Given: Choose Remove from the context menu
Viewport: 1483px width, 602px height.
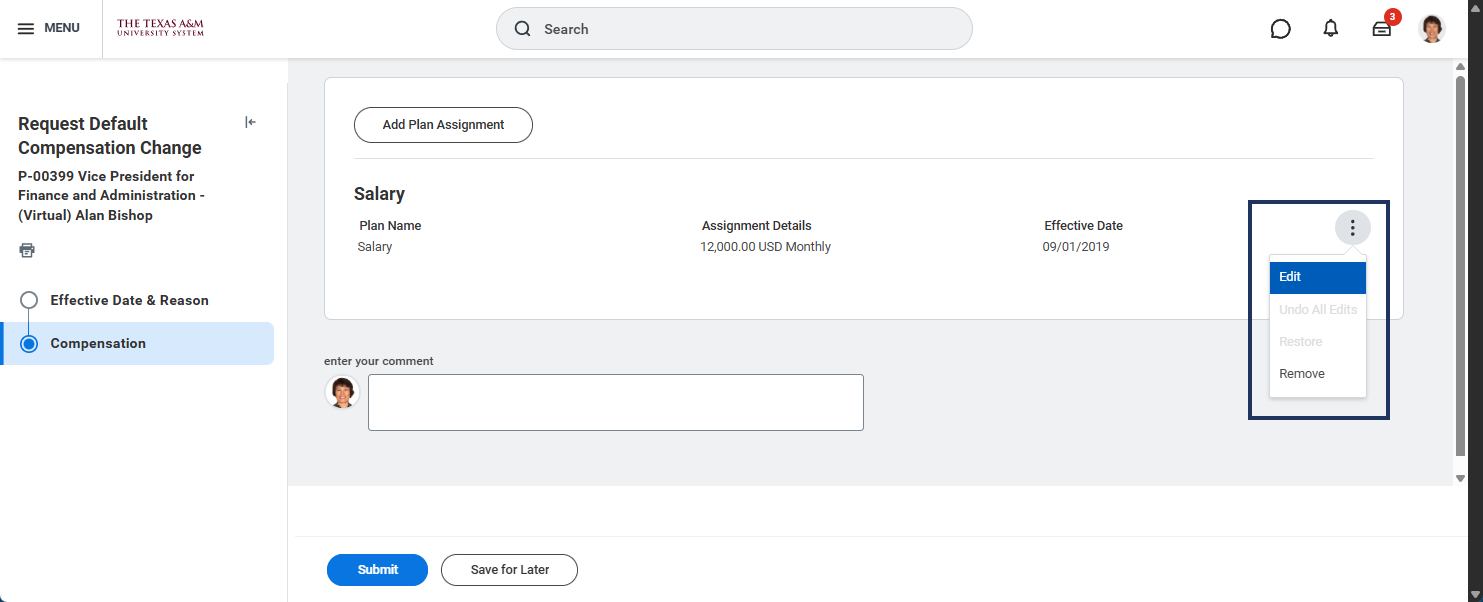Looking at the screenshot, I should 1302,374.
